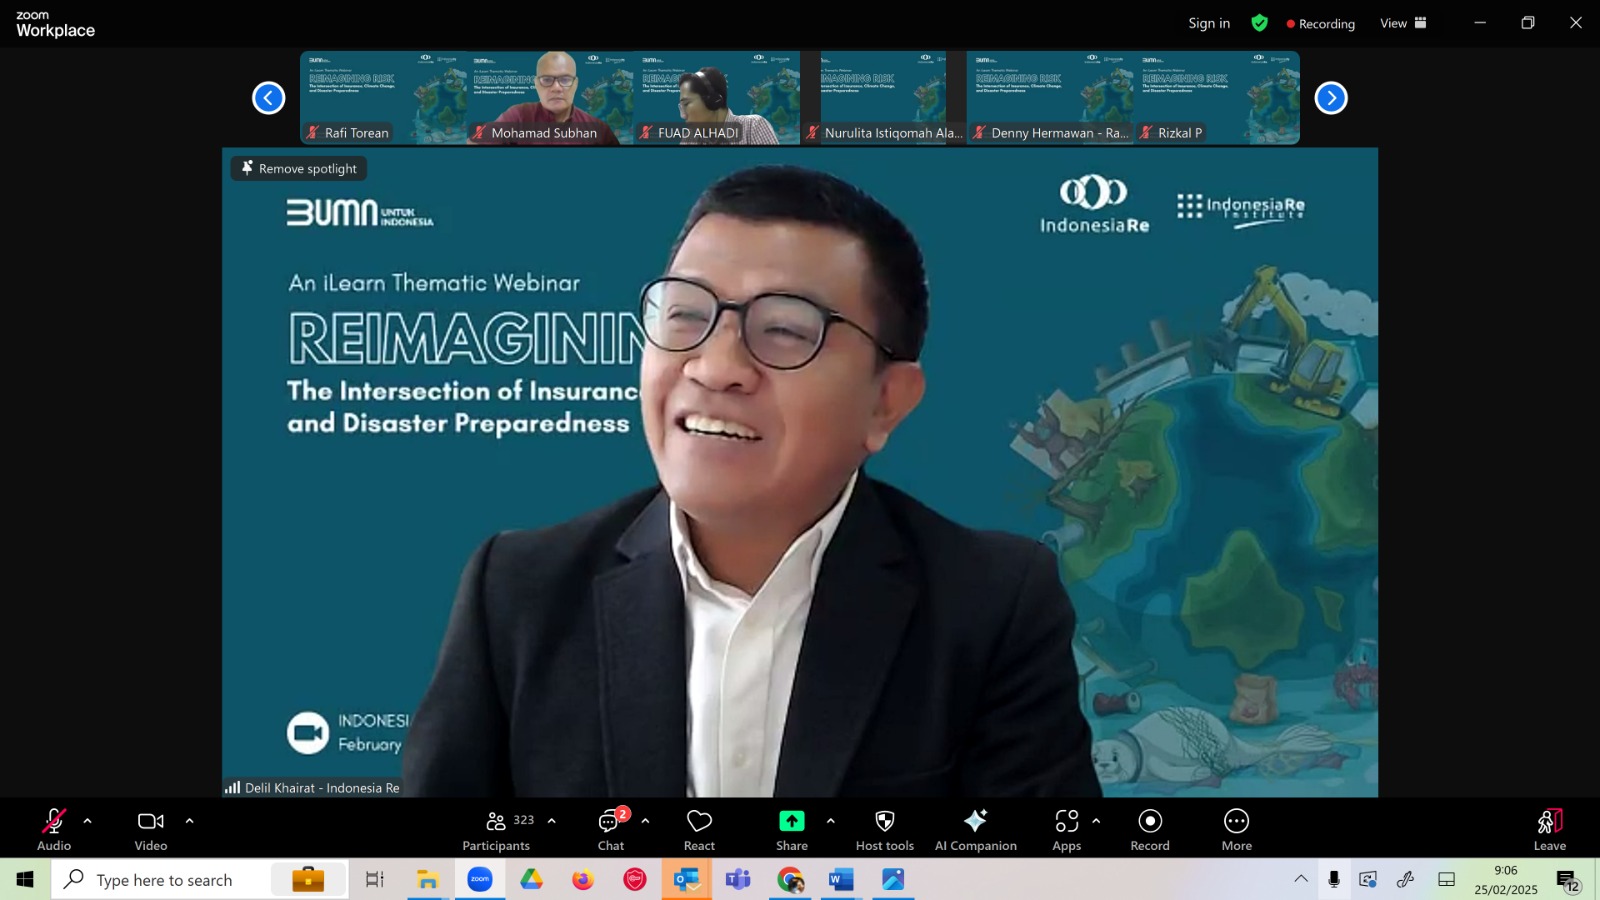Open Microsoft Teams from taskbar
This screenshot has height=900, width=1600.
point(738,880)
